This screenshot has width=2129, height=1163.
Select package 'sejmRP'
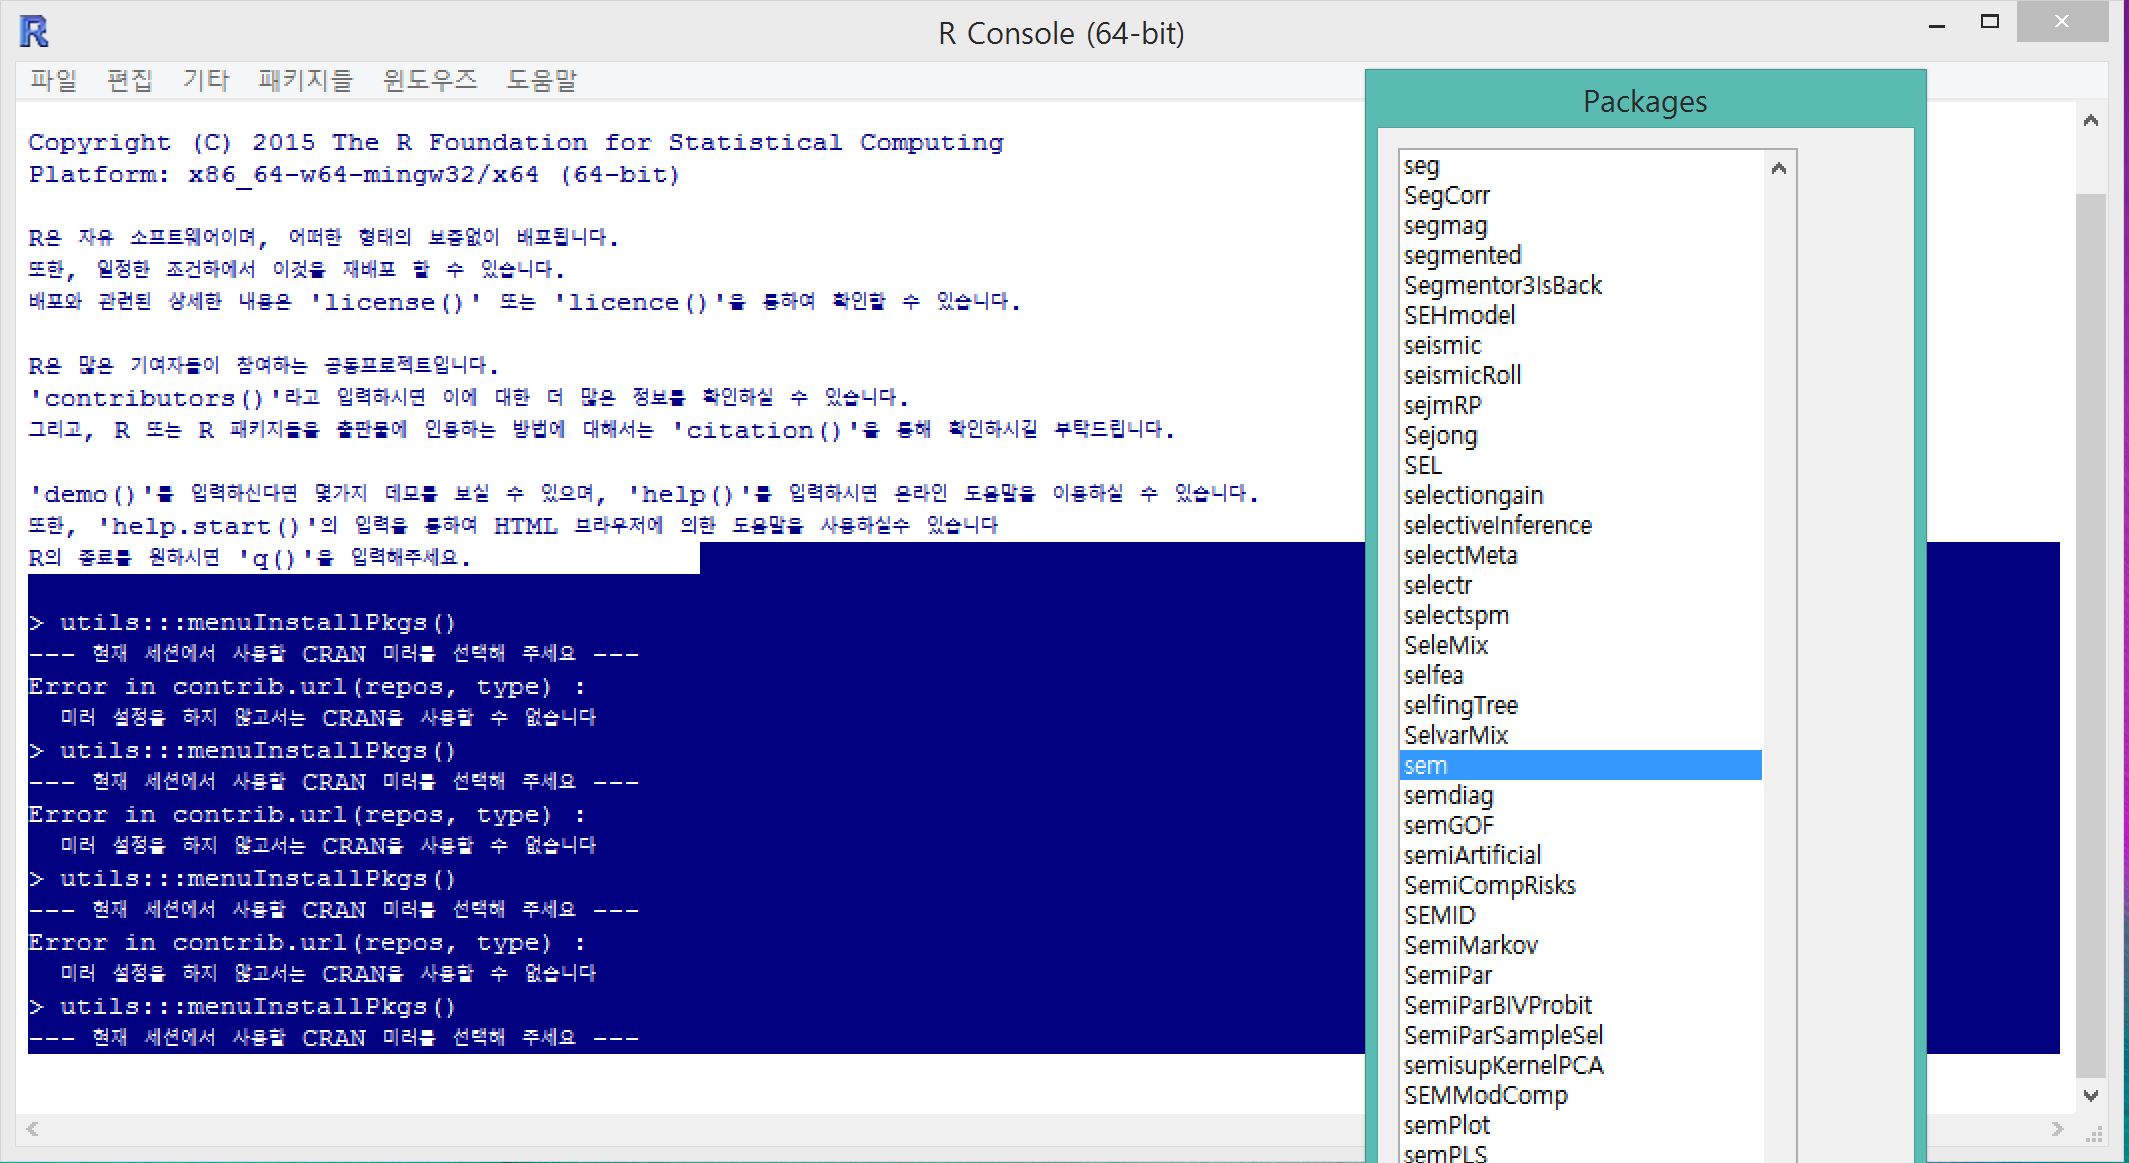point(1580,406)
